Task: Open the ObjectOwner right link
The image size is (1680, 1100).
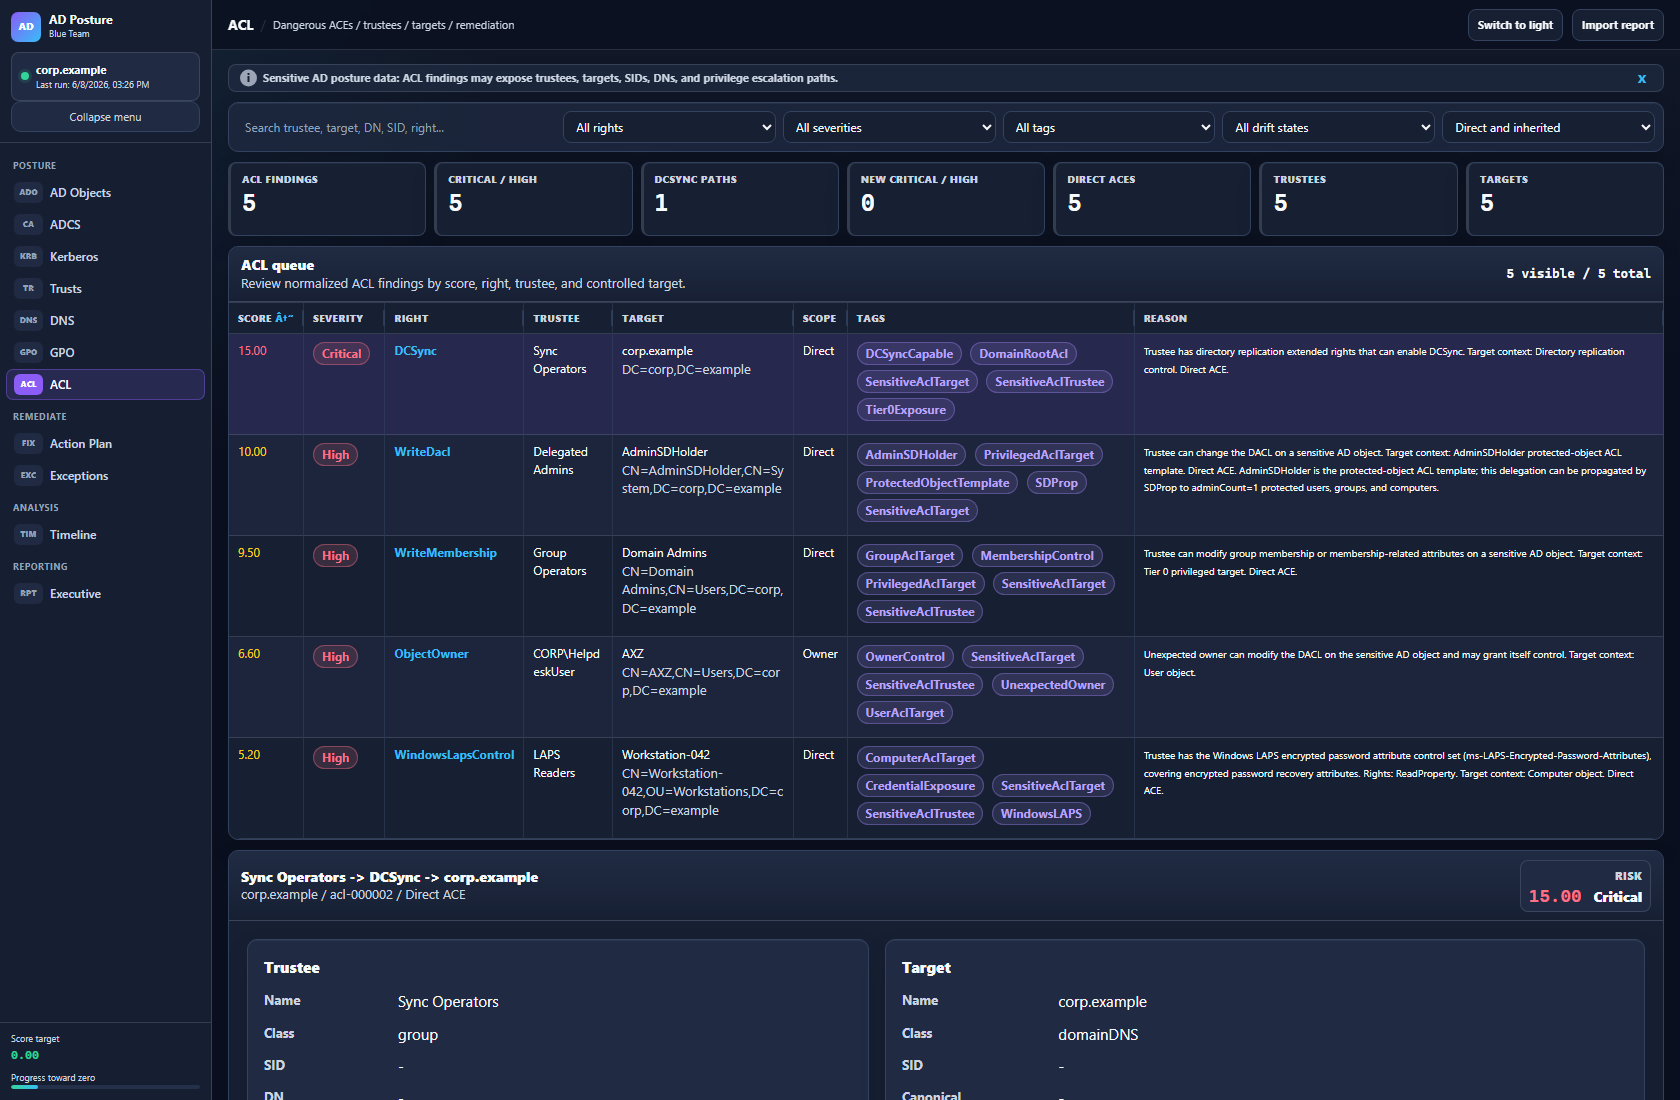Action: point(431,654)
